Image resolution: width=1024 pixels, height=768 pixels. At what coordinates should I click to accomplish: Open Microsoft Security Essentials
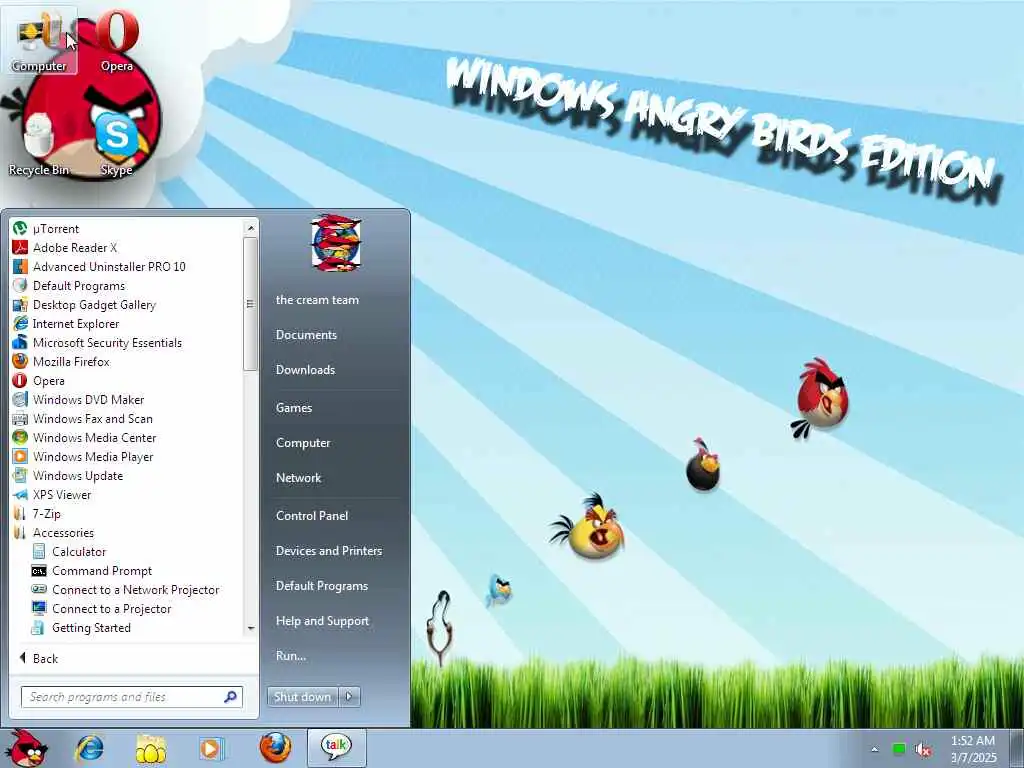(97, 342)
